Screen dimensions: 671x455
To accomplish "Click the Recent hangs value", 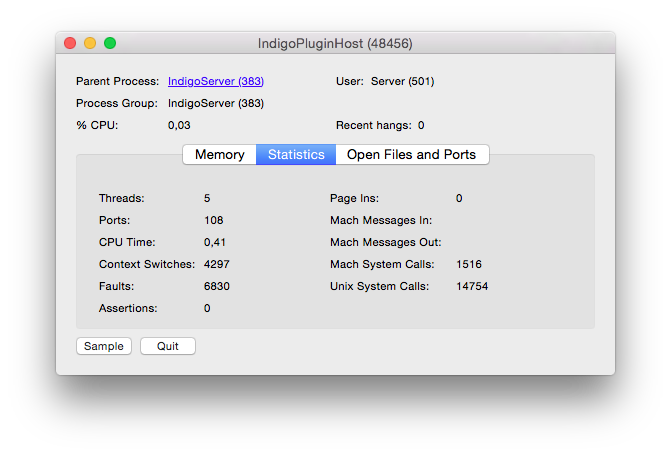I will pyautogui.click(x=421, y=125).
